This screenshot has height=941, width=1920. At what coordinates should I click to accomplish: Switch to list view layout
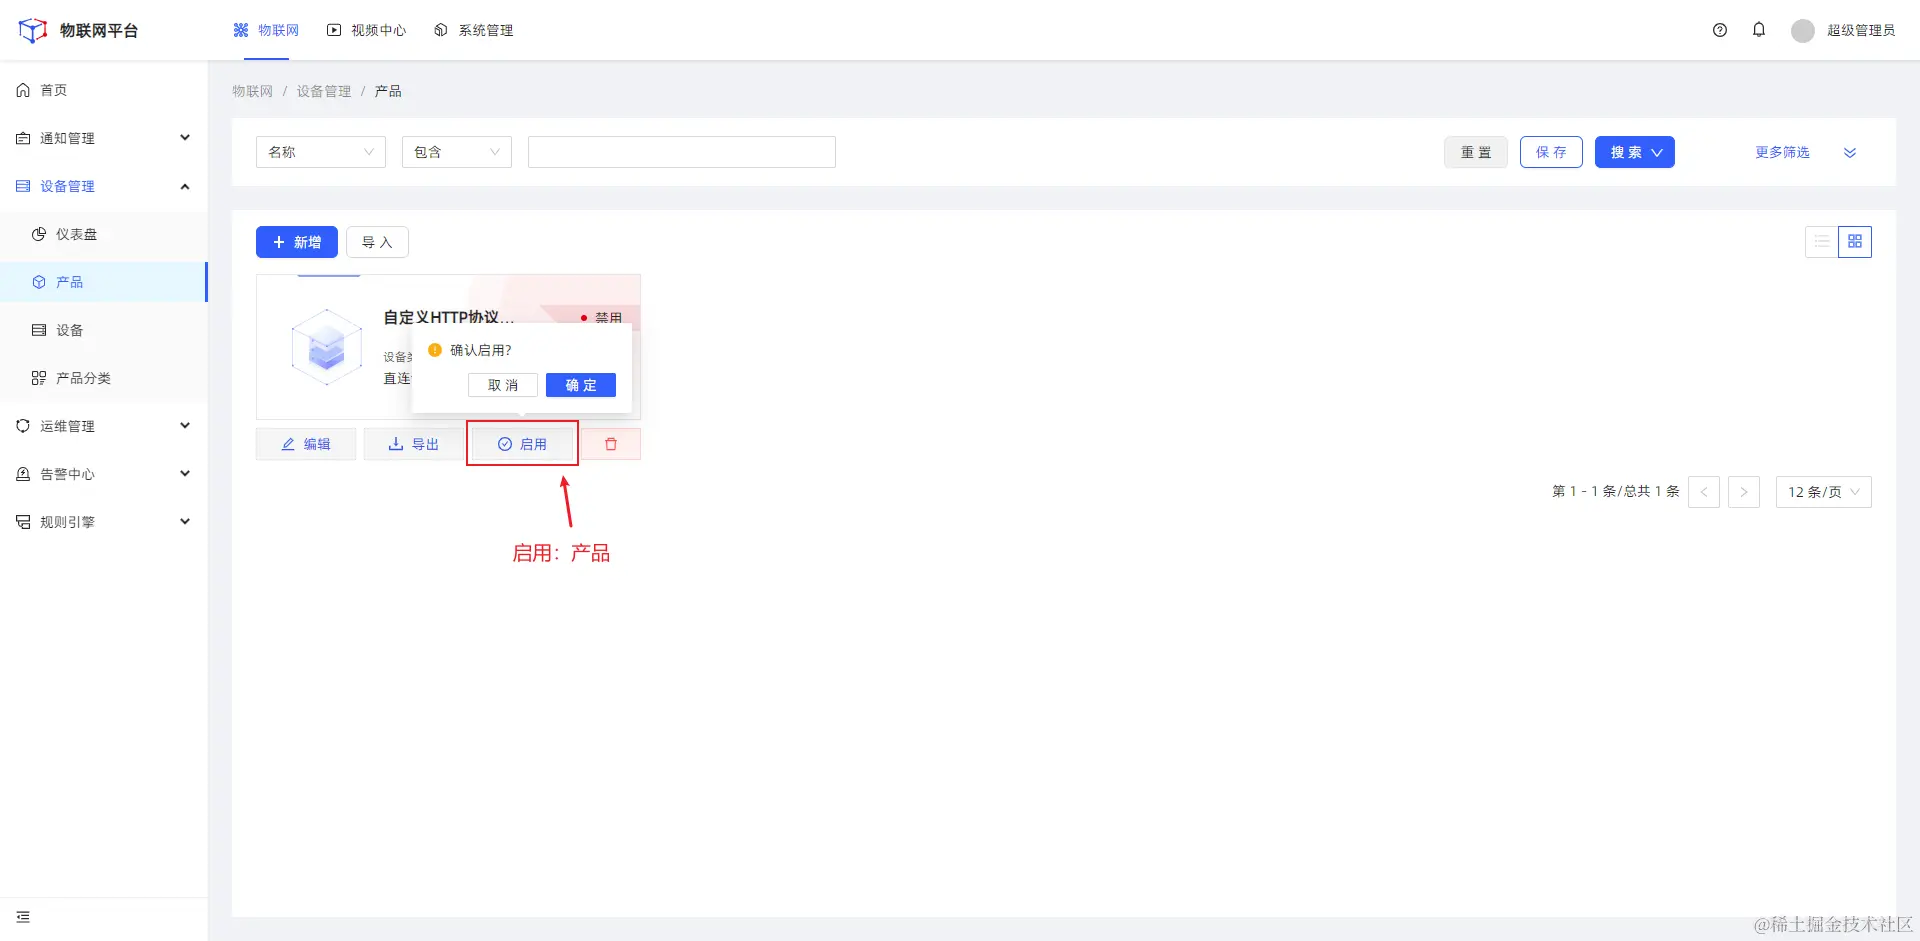(1822, 242)
